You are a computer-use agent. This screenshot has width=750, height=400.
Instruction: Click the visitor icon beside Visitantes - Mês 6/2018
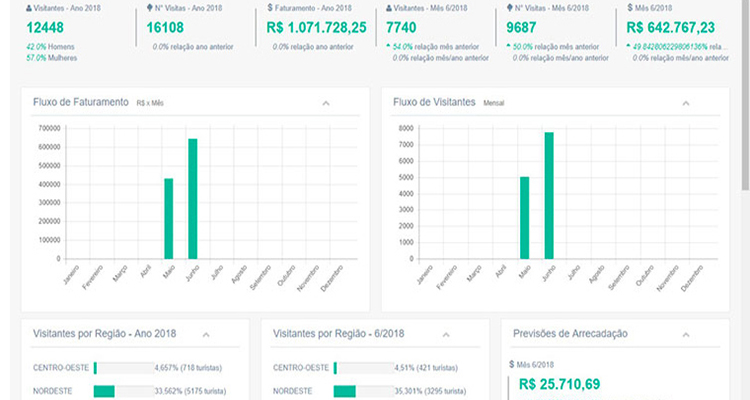coord(389,8)
